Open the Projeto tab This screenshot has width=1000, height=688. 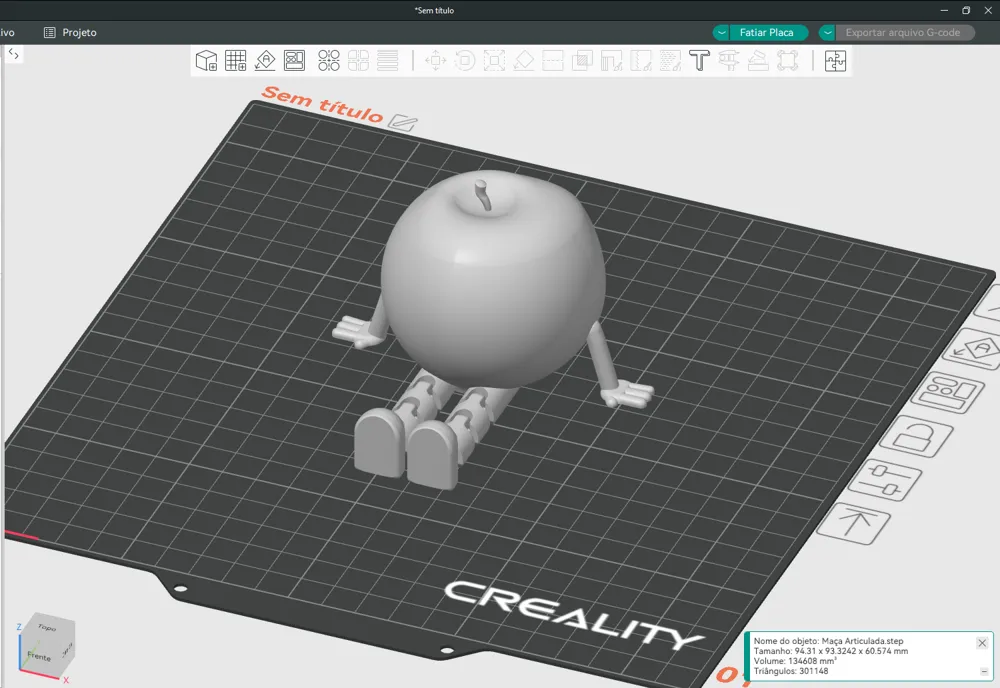(x=70, y=33)
